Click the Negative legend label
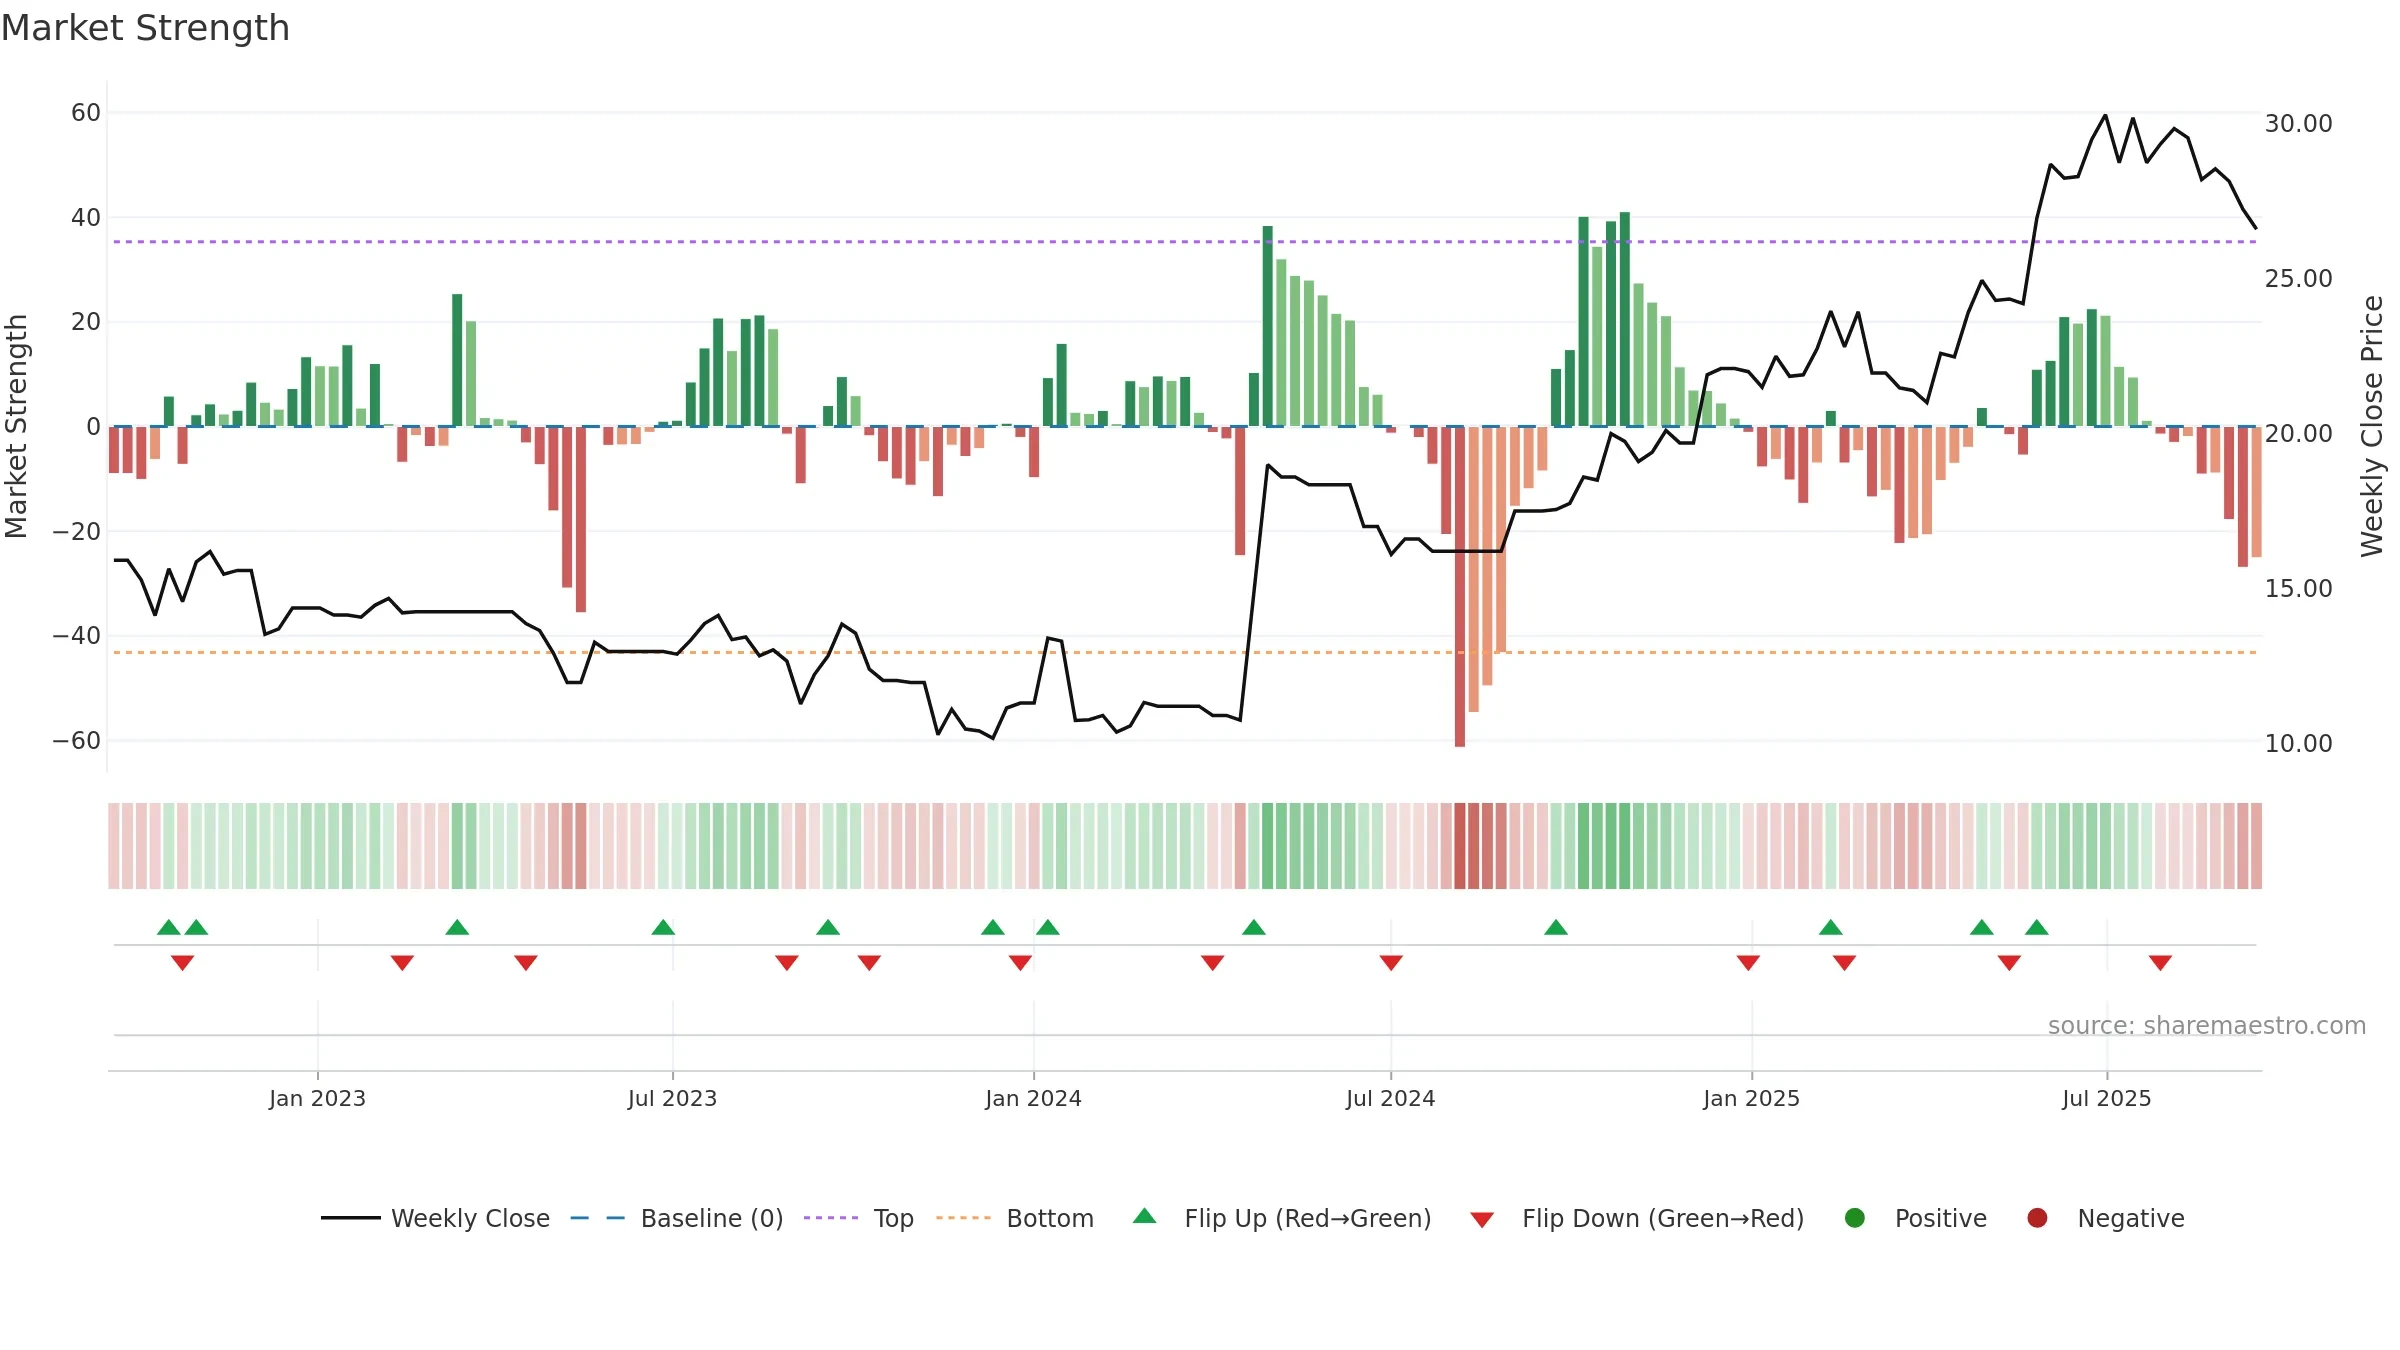Image resolution: width=2400 pixels, height=1350 pixels. point(2131,1218)
